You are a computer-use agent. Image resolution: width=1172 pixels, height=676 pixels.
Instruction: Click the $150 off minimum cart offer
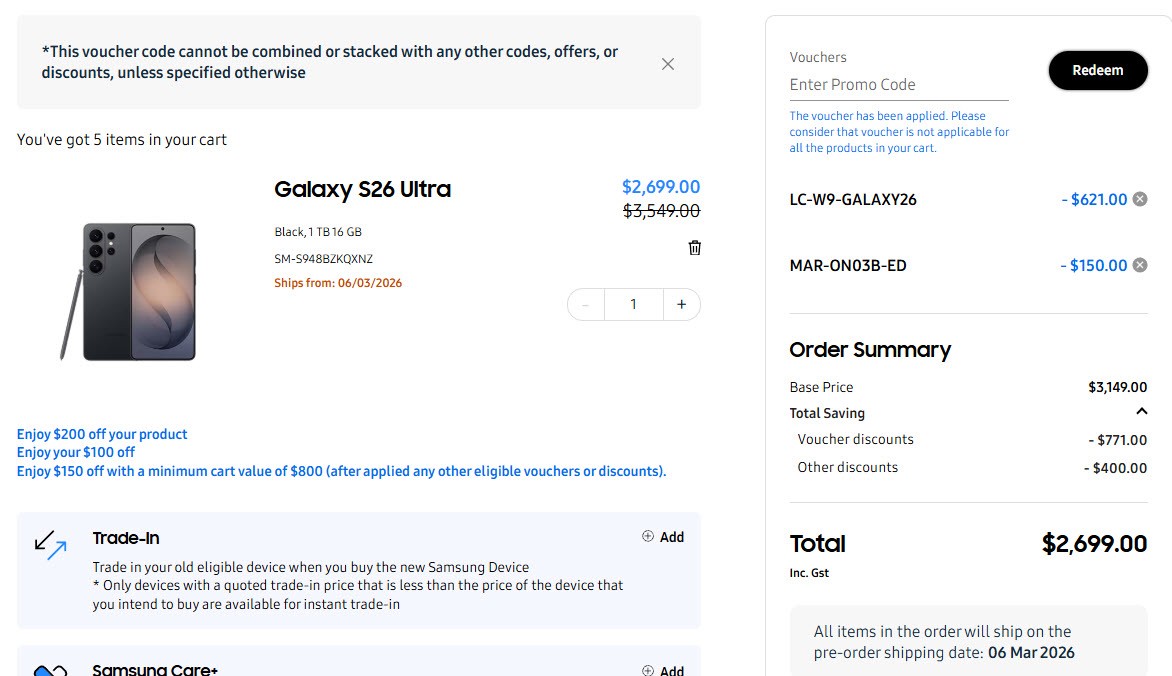point(341,471)
